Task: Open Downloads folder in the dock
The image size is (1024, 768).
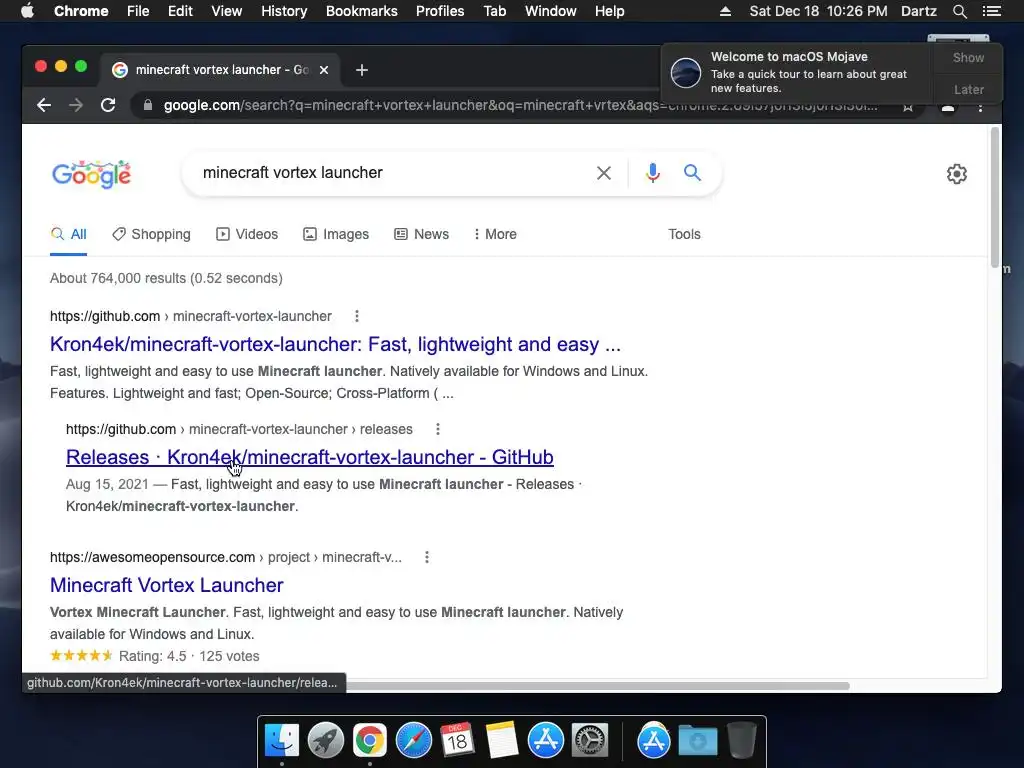Action: click(697, 741)
